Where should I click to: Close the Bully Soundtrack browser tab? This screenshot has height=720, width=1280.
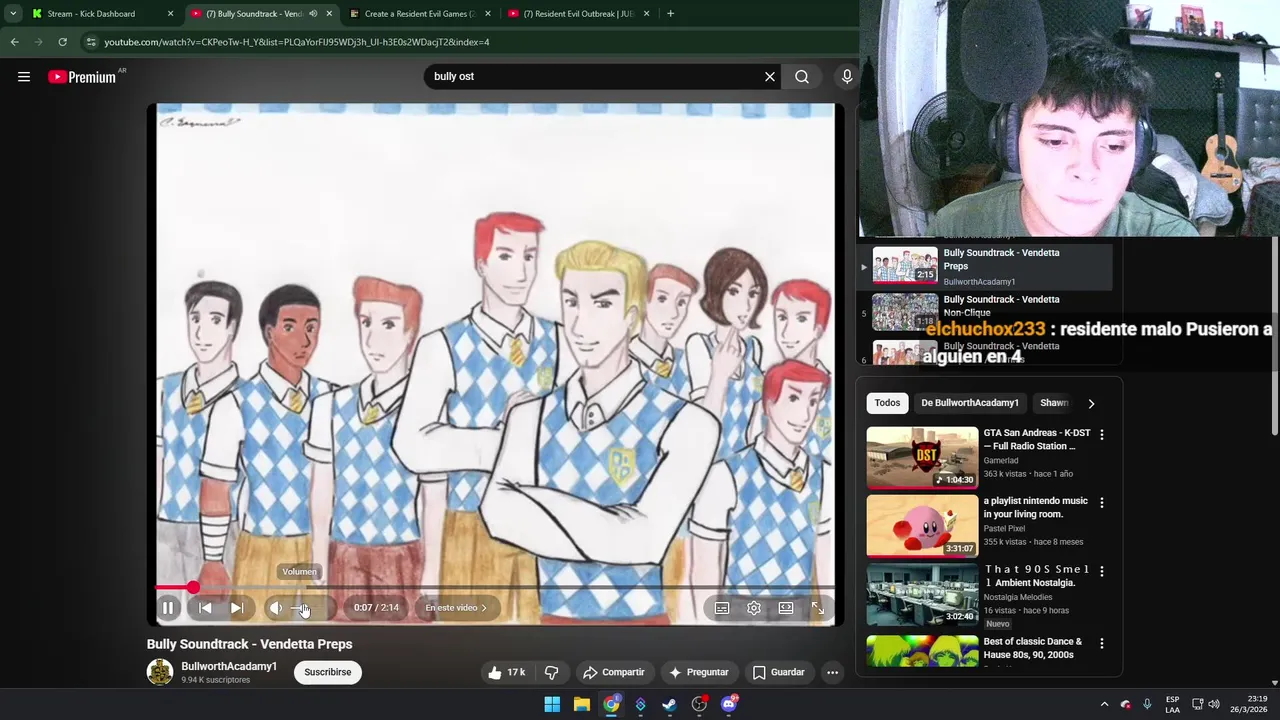point(329,14)
